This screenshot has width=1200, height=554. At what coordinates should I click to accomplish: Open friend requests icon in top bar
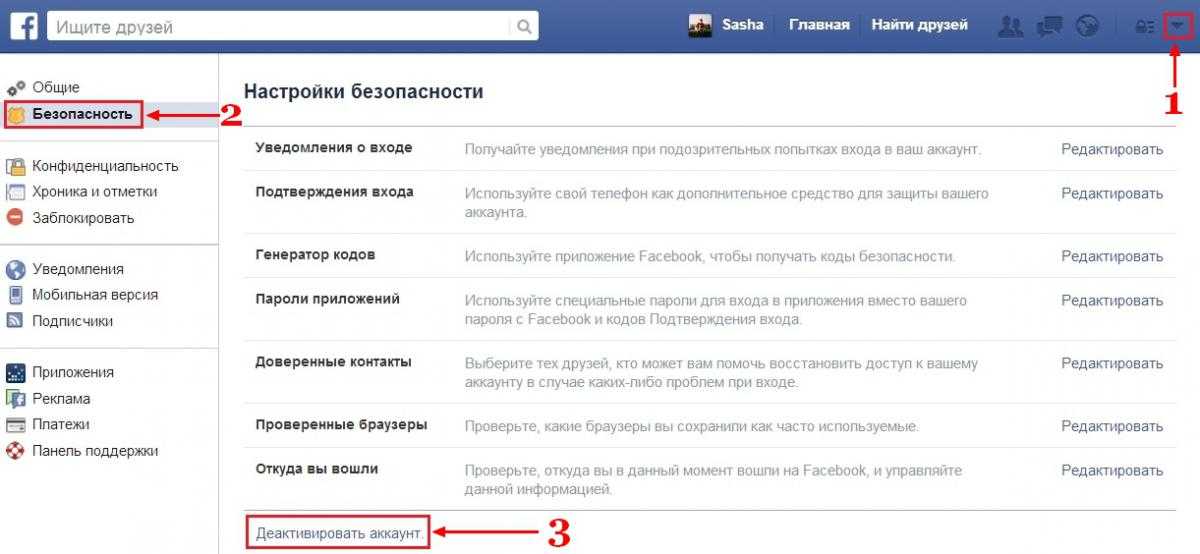(1011, 27)
